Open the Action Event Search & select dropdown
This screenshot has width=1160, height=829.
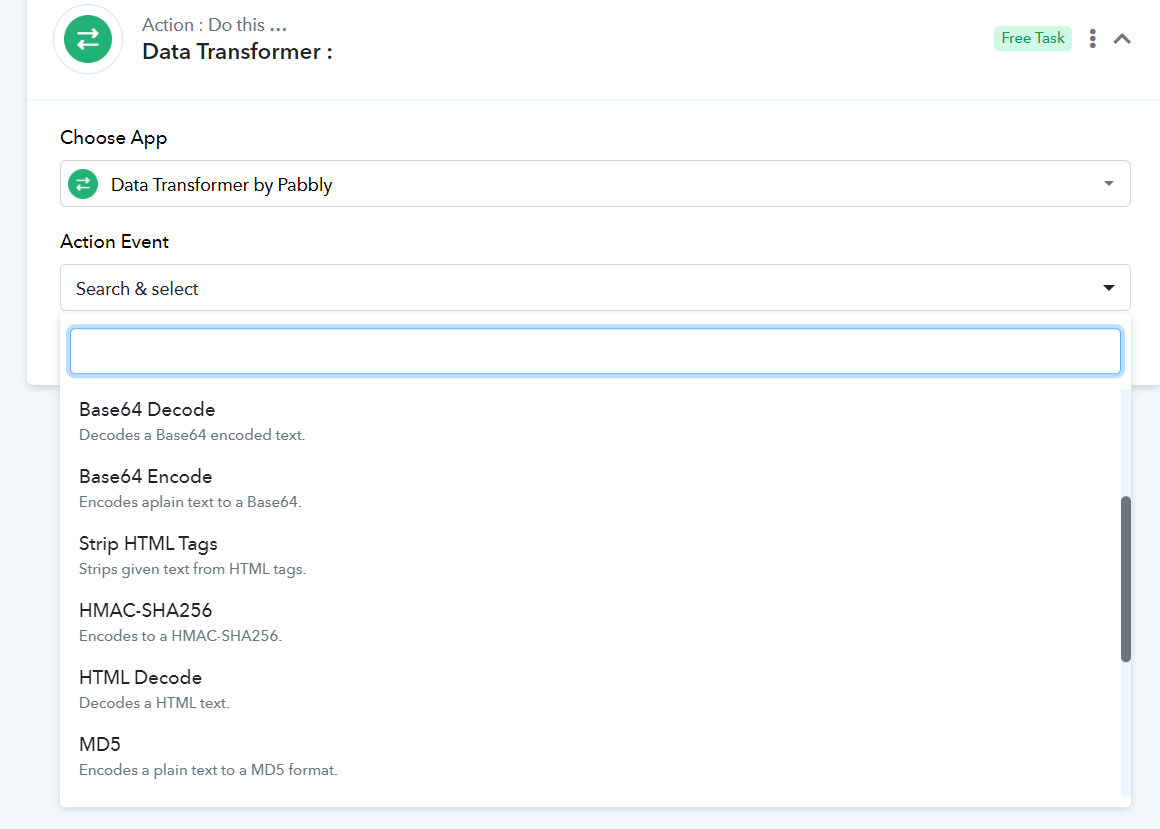(595, 288)
